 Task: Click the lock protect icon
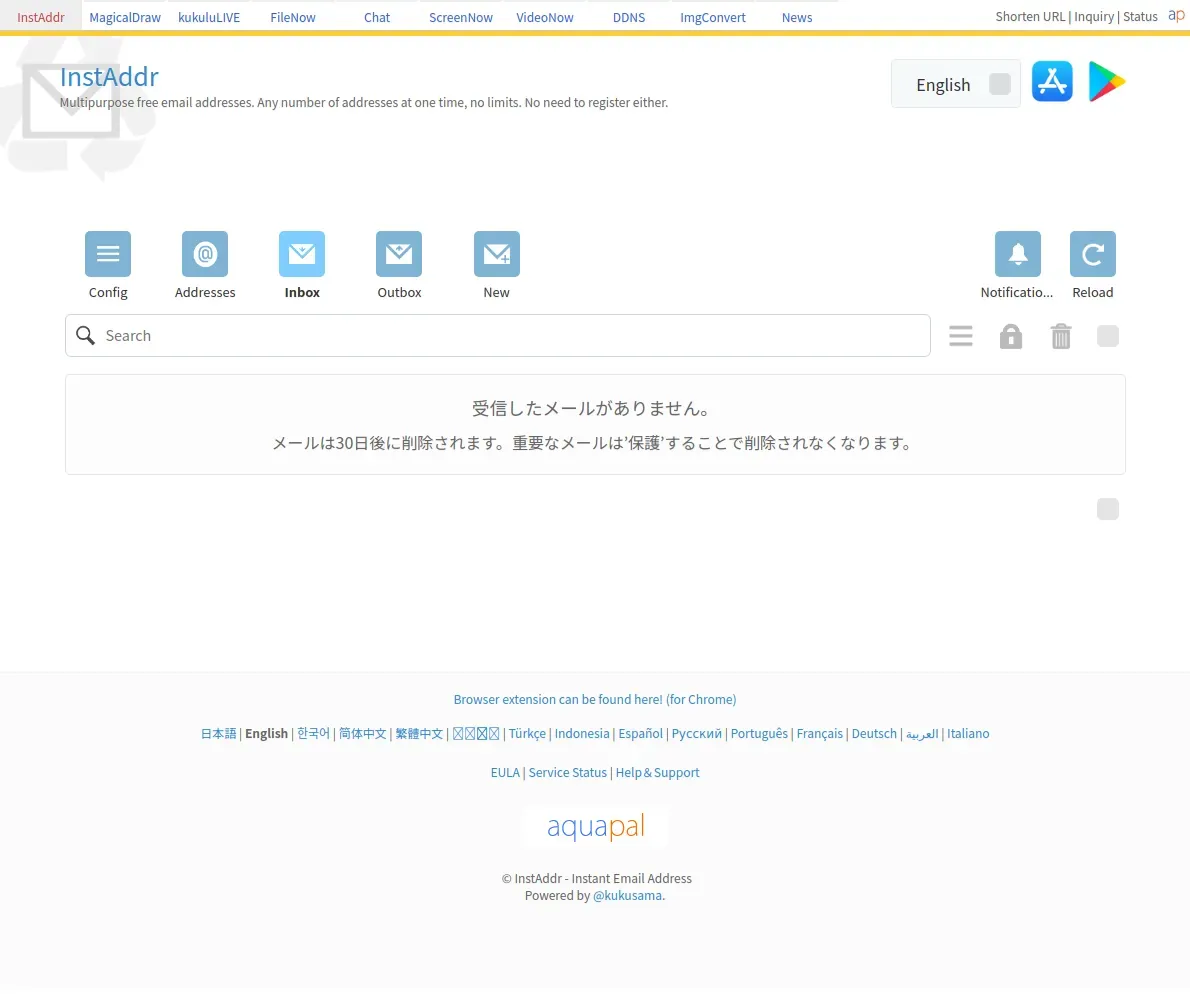click(1011, 336)
